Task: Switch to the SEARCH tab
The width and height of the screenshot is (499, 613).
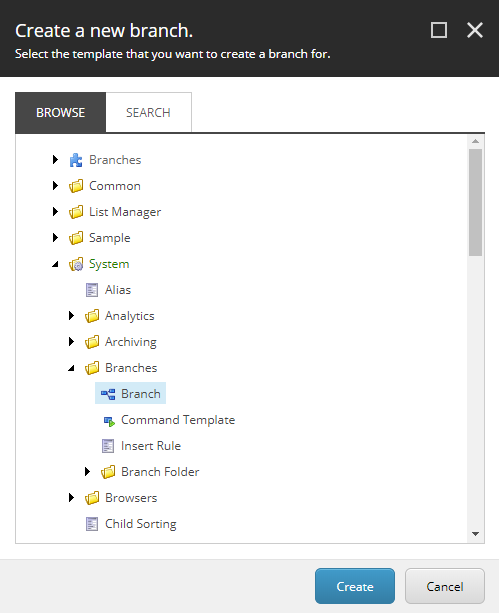Action: pos(148,113)
